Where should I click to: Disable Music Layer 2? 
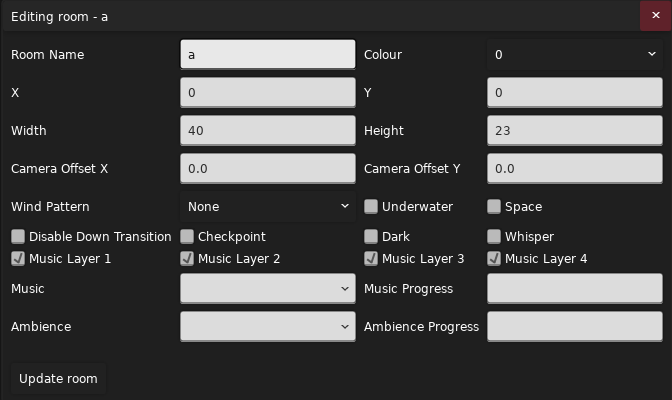pyautogui.click(x=187, y=259)
